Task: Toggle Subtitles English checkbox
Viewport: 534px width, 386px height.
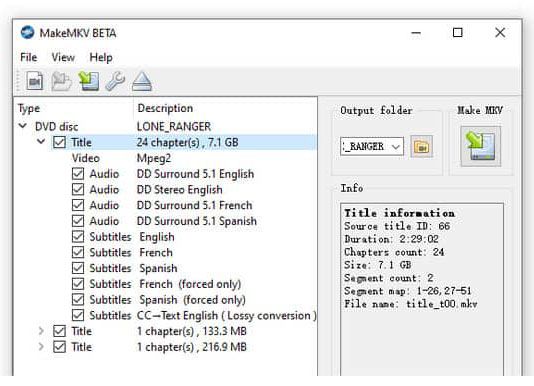Action: coord(78,236)
